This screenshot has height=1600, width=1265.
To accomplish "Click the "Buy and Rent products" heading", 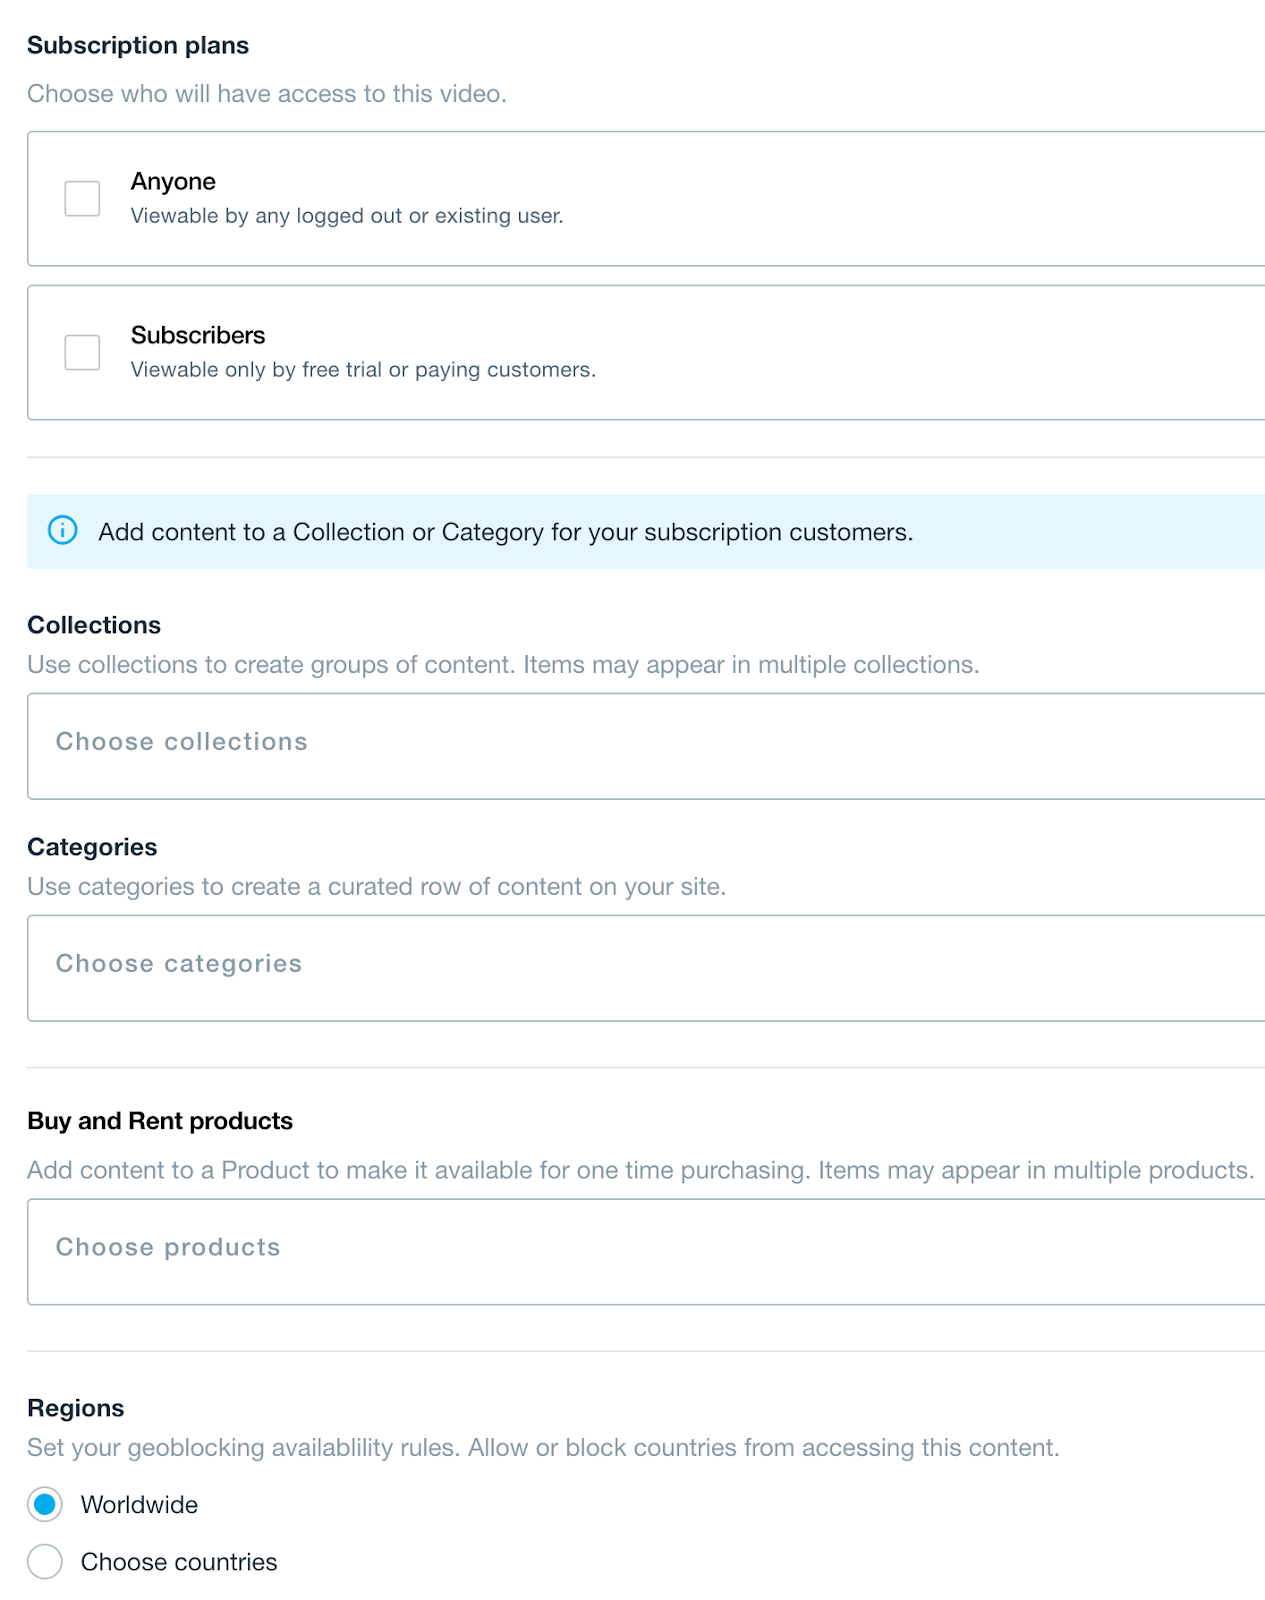I will [160, 1121].
